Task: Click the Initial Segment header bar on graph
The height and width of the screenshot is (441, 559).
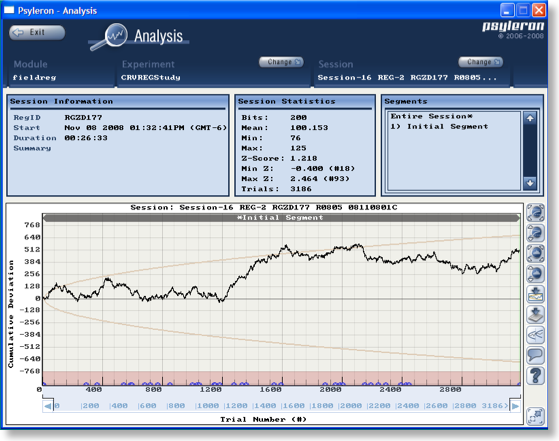Action: click(281, 217)
